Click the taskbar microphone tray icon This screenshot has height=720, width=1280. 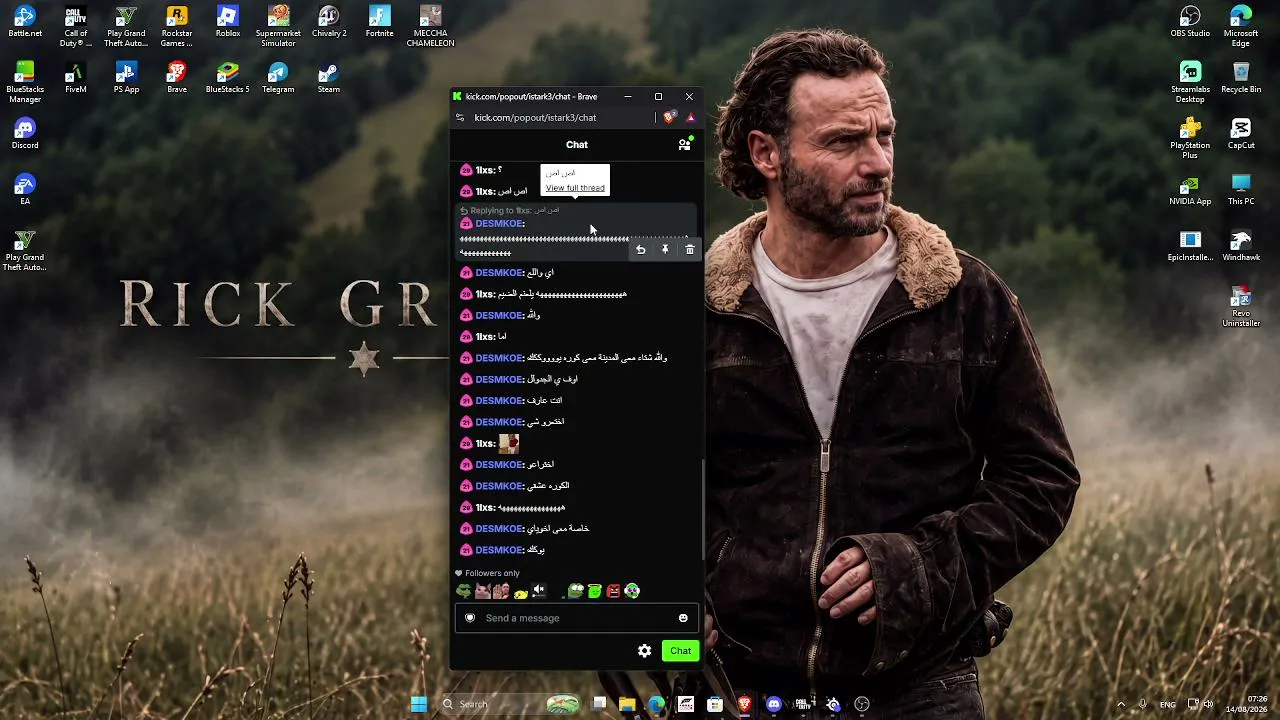(x=1143, y=704)
